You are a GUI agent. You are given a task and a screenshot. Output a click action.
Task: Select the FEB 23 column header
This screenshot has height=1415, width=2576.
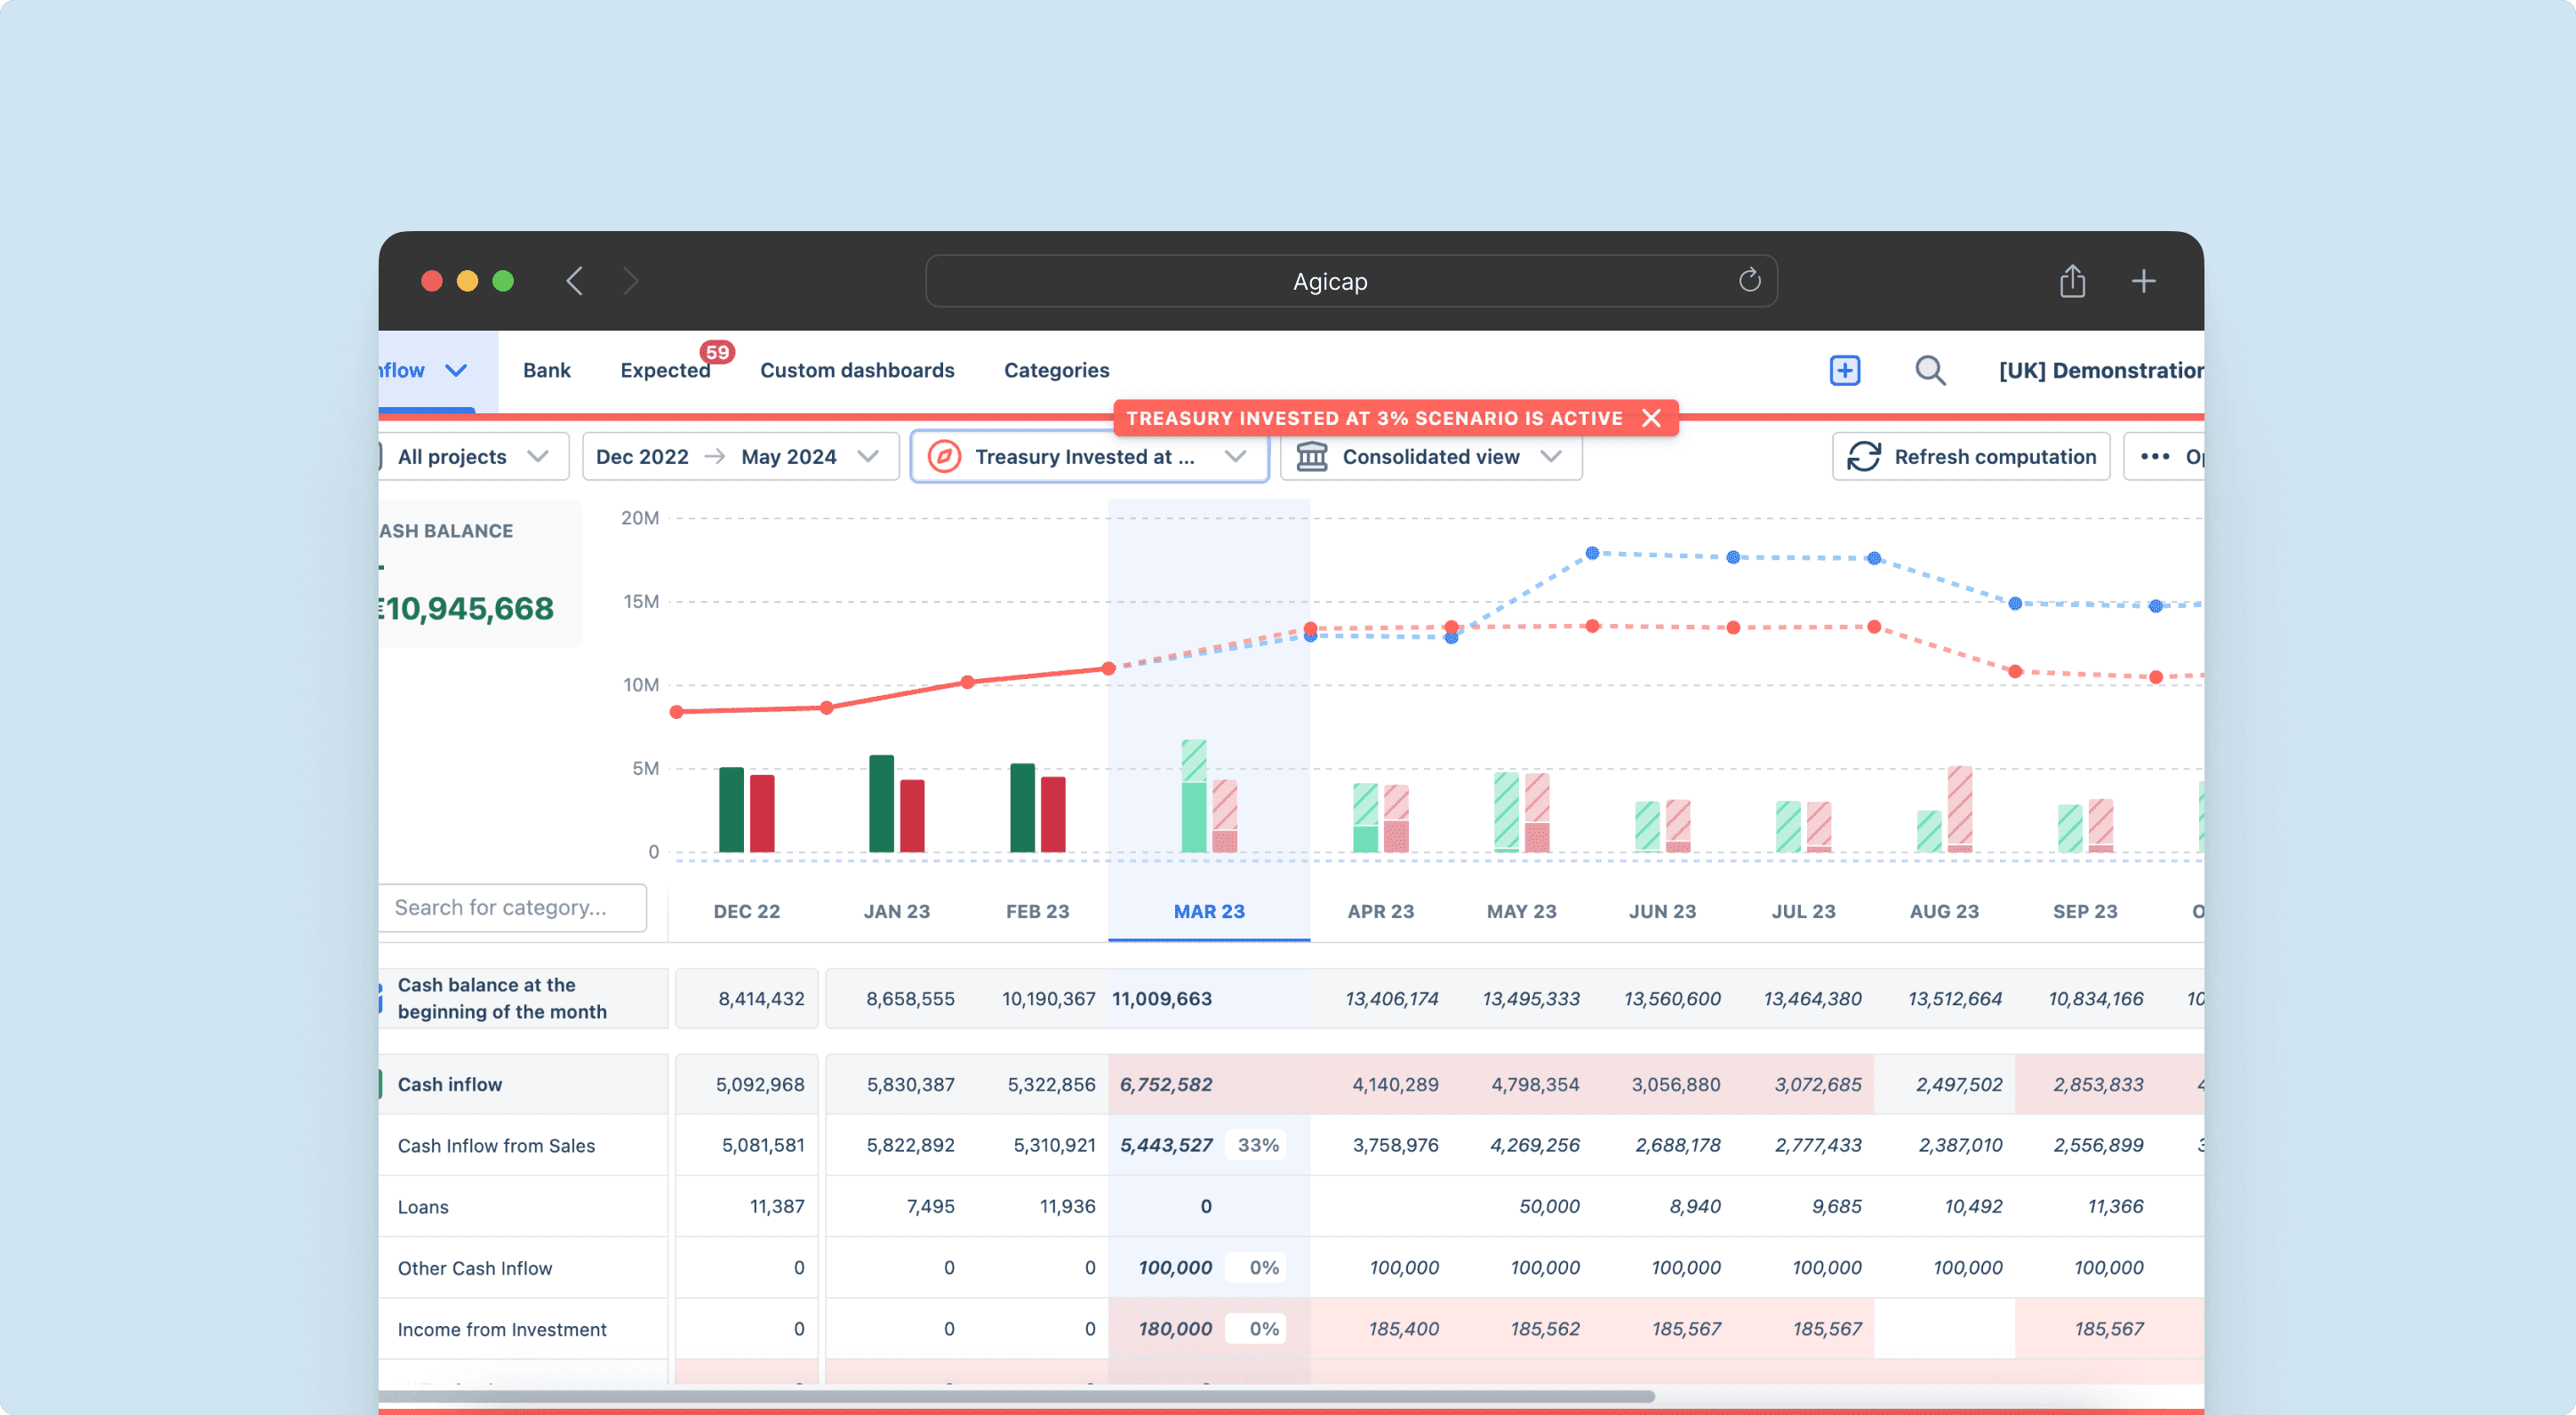click(x=1037, y=911)
